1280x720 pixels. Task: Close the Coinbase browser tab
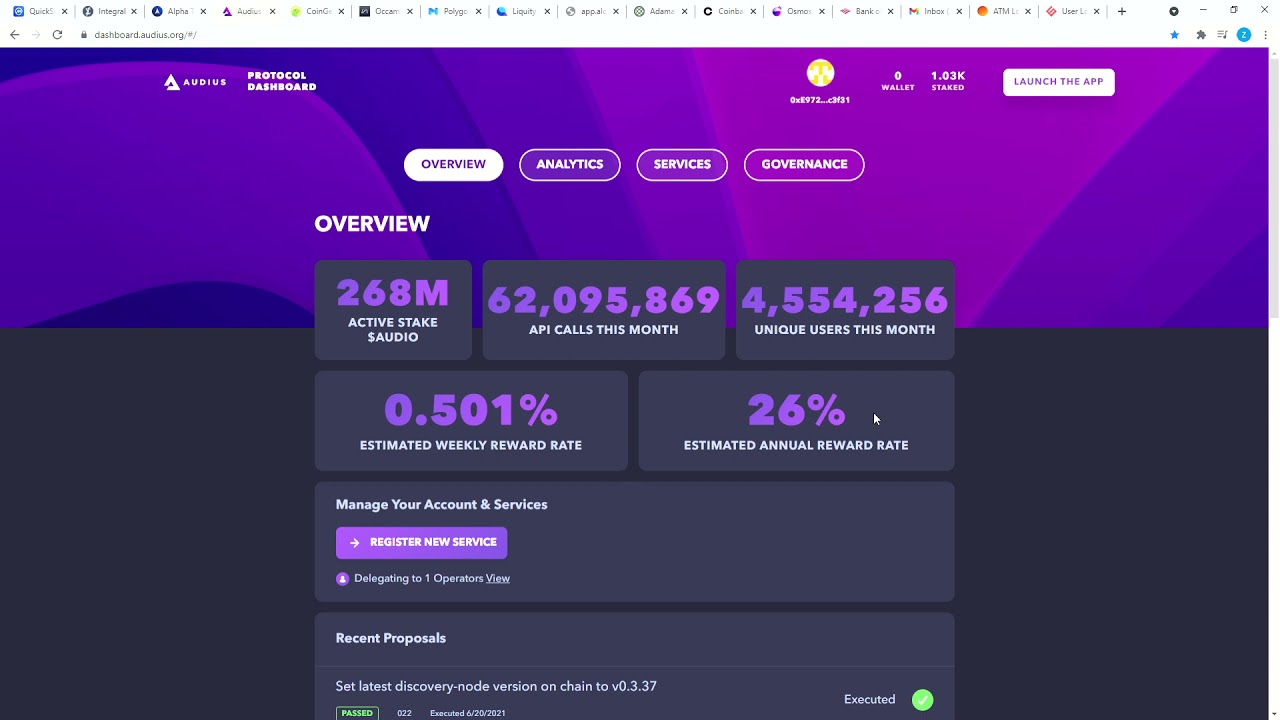pos(754,12)
